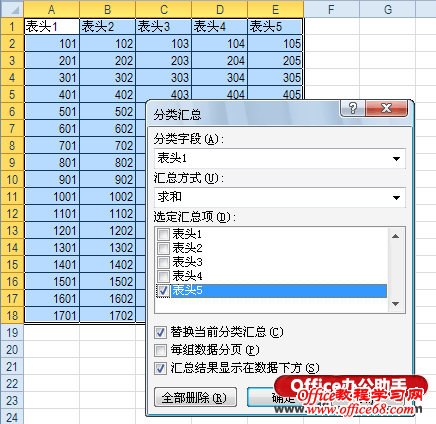Click cell with value 1202
The width and height of the screenshot is (436, 424).
coord(108,230)
